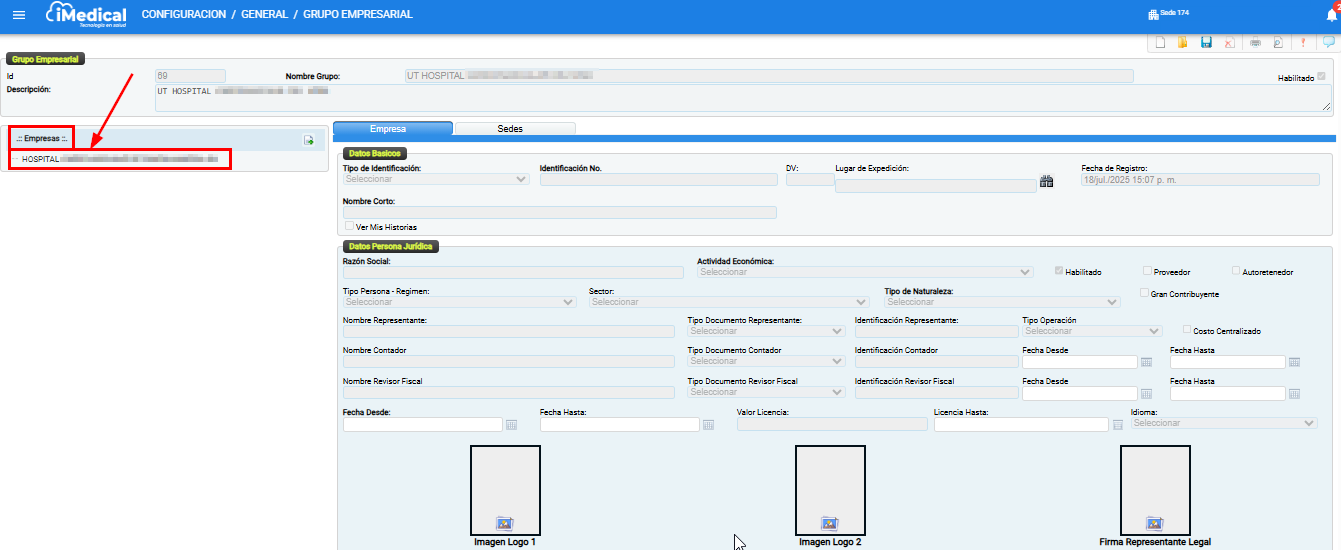Image resolution: width=1341 pixels, height=550 pixels.
Task: Select the Empresa tab
Action: pyautogui.click(x=392, y=129)
